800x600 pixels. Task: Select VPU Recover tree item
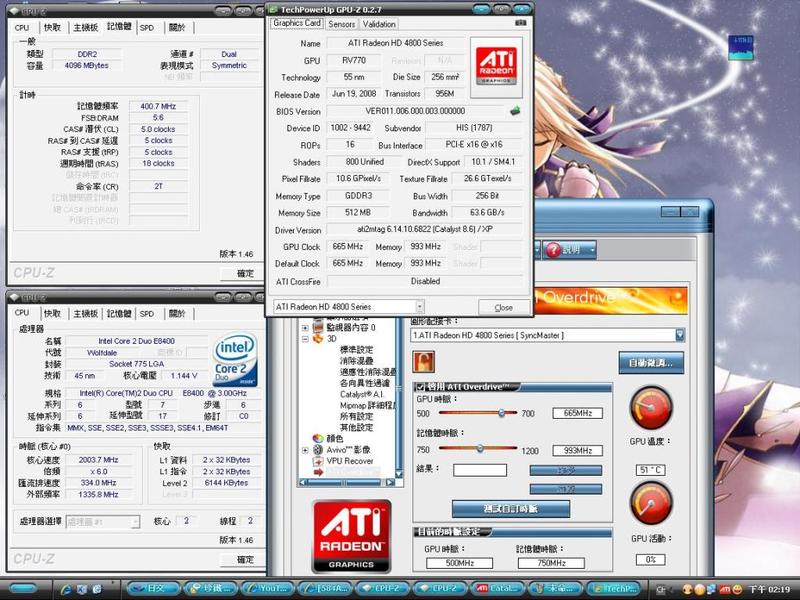coord(349,461)
